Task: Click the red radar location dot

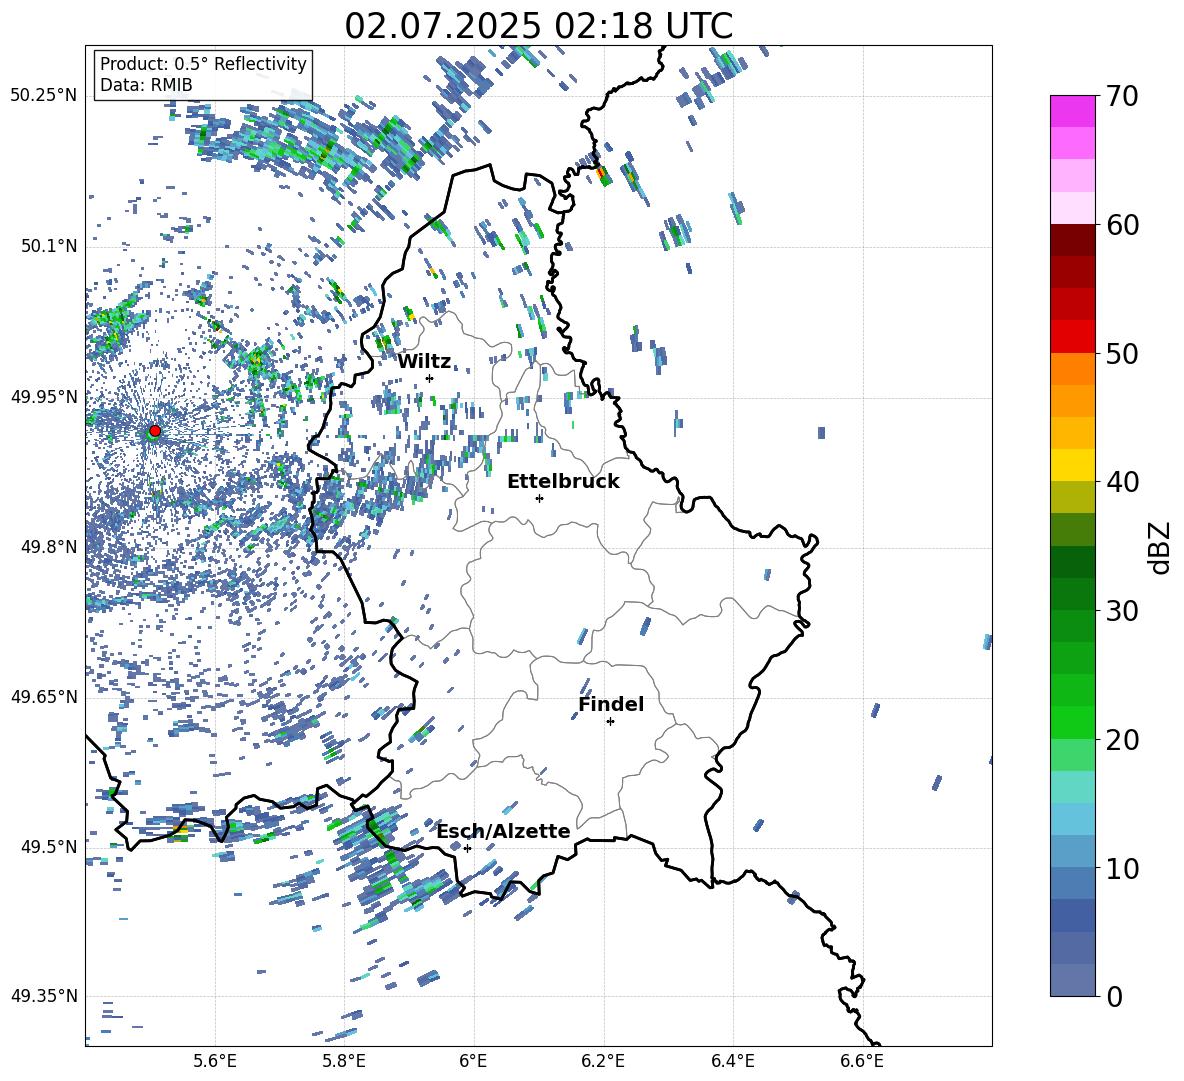Action: point(155,430)
